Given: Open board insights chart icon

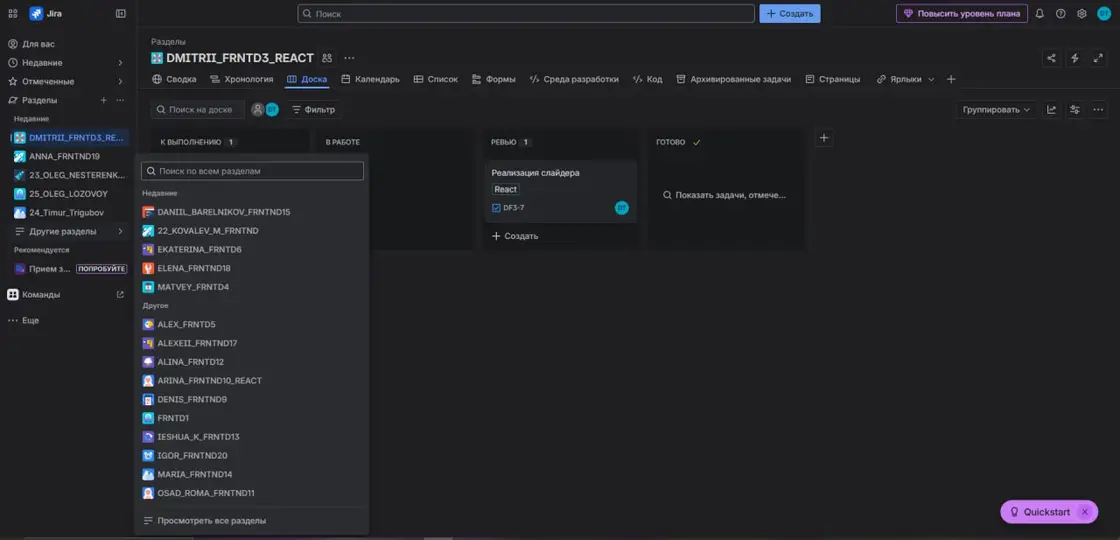Looking at the screenshot, I should coord(1051,110).
